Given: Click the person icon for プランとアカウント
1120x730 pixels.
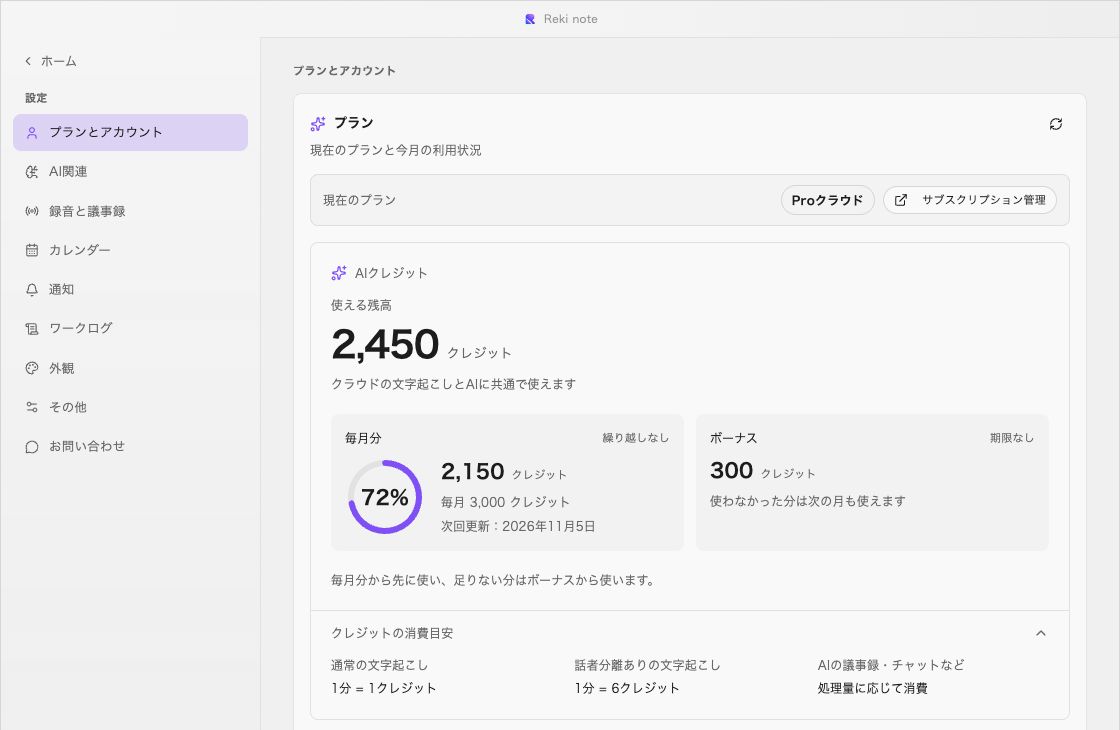Looking at the screenshot, I should [31, 133].
